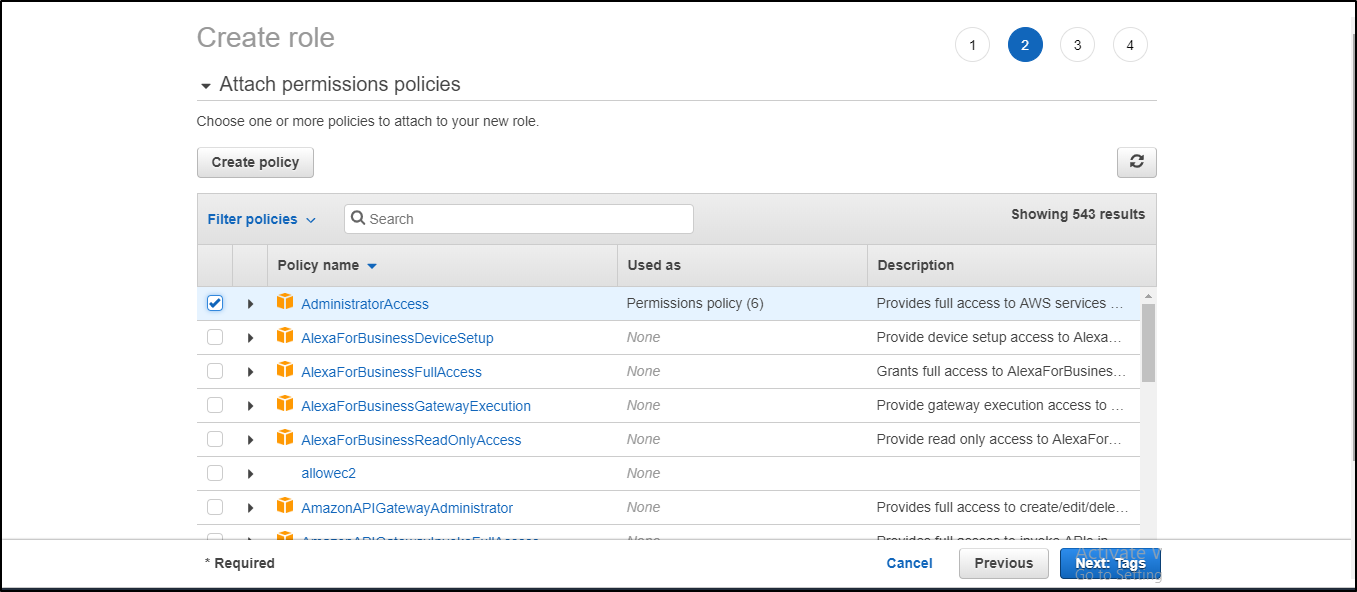This screenshot has height=592, width=1357.
Task: Click the search magnifier icon
Action: coord(358,218)
